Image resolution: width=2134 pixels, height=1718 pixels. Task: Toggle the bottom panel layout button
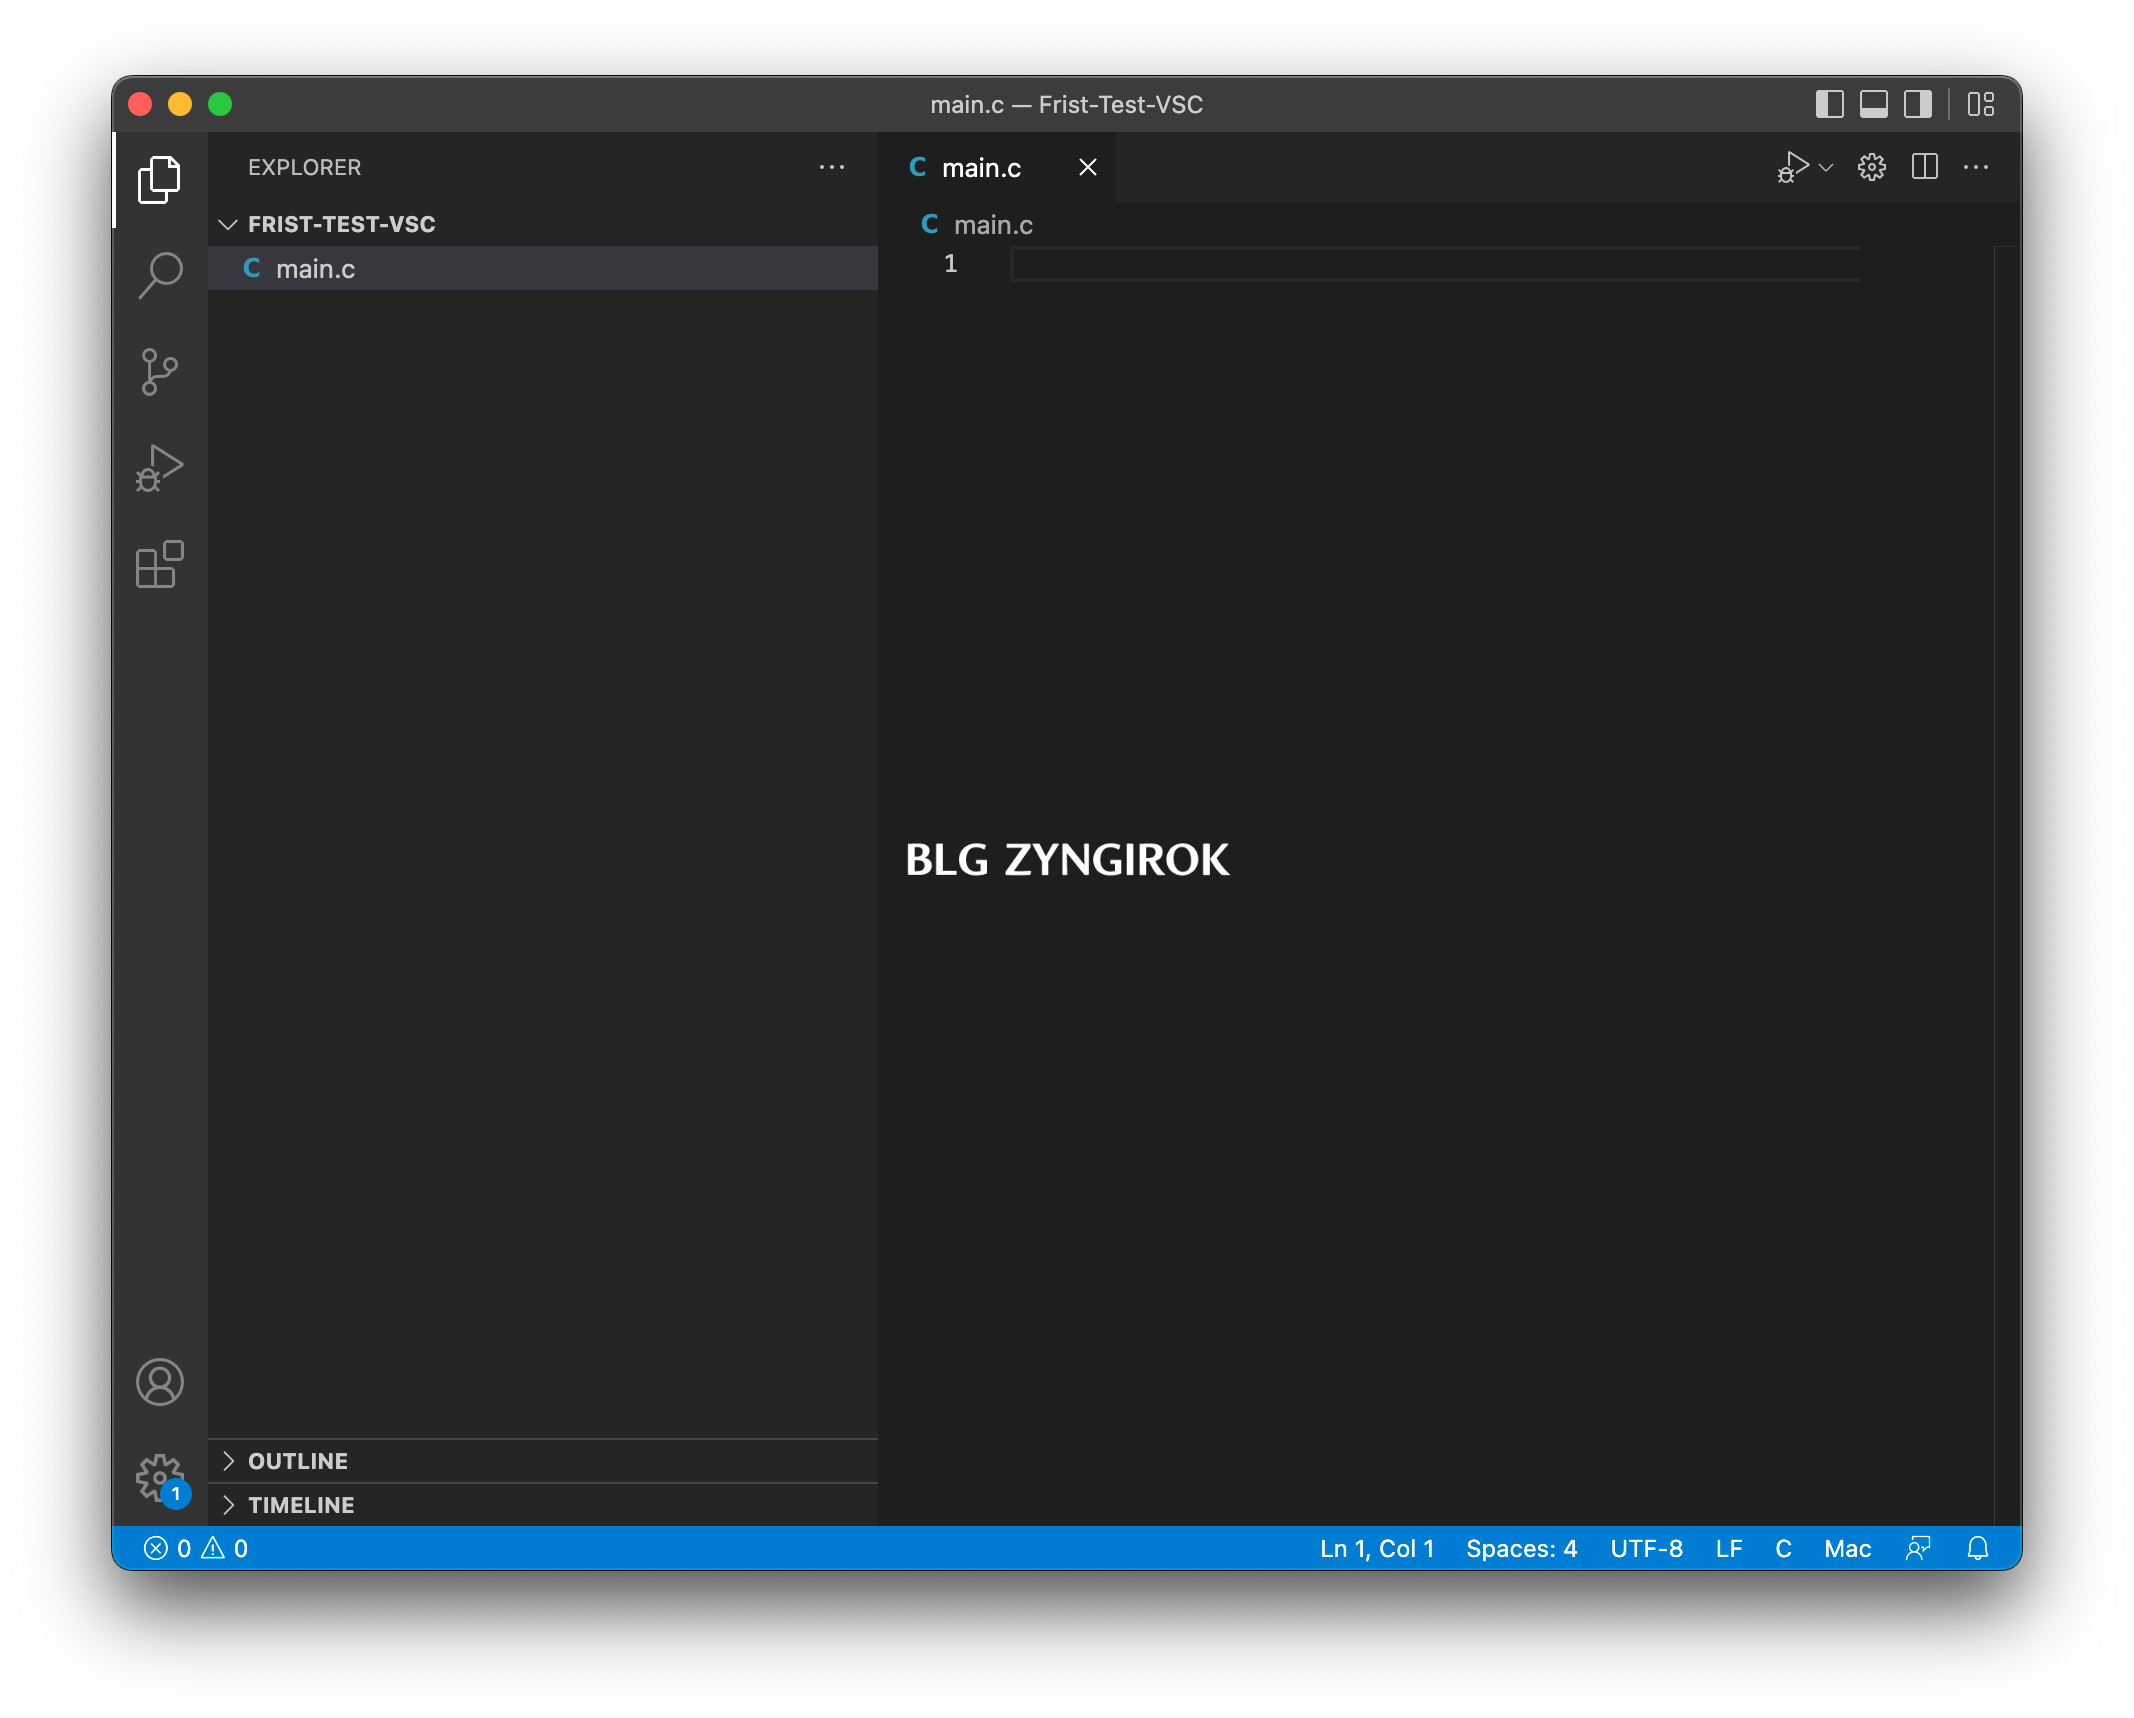click(1873, 104)
